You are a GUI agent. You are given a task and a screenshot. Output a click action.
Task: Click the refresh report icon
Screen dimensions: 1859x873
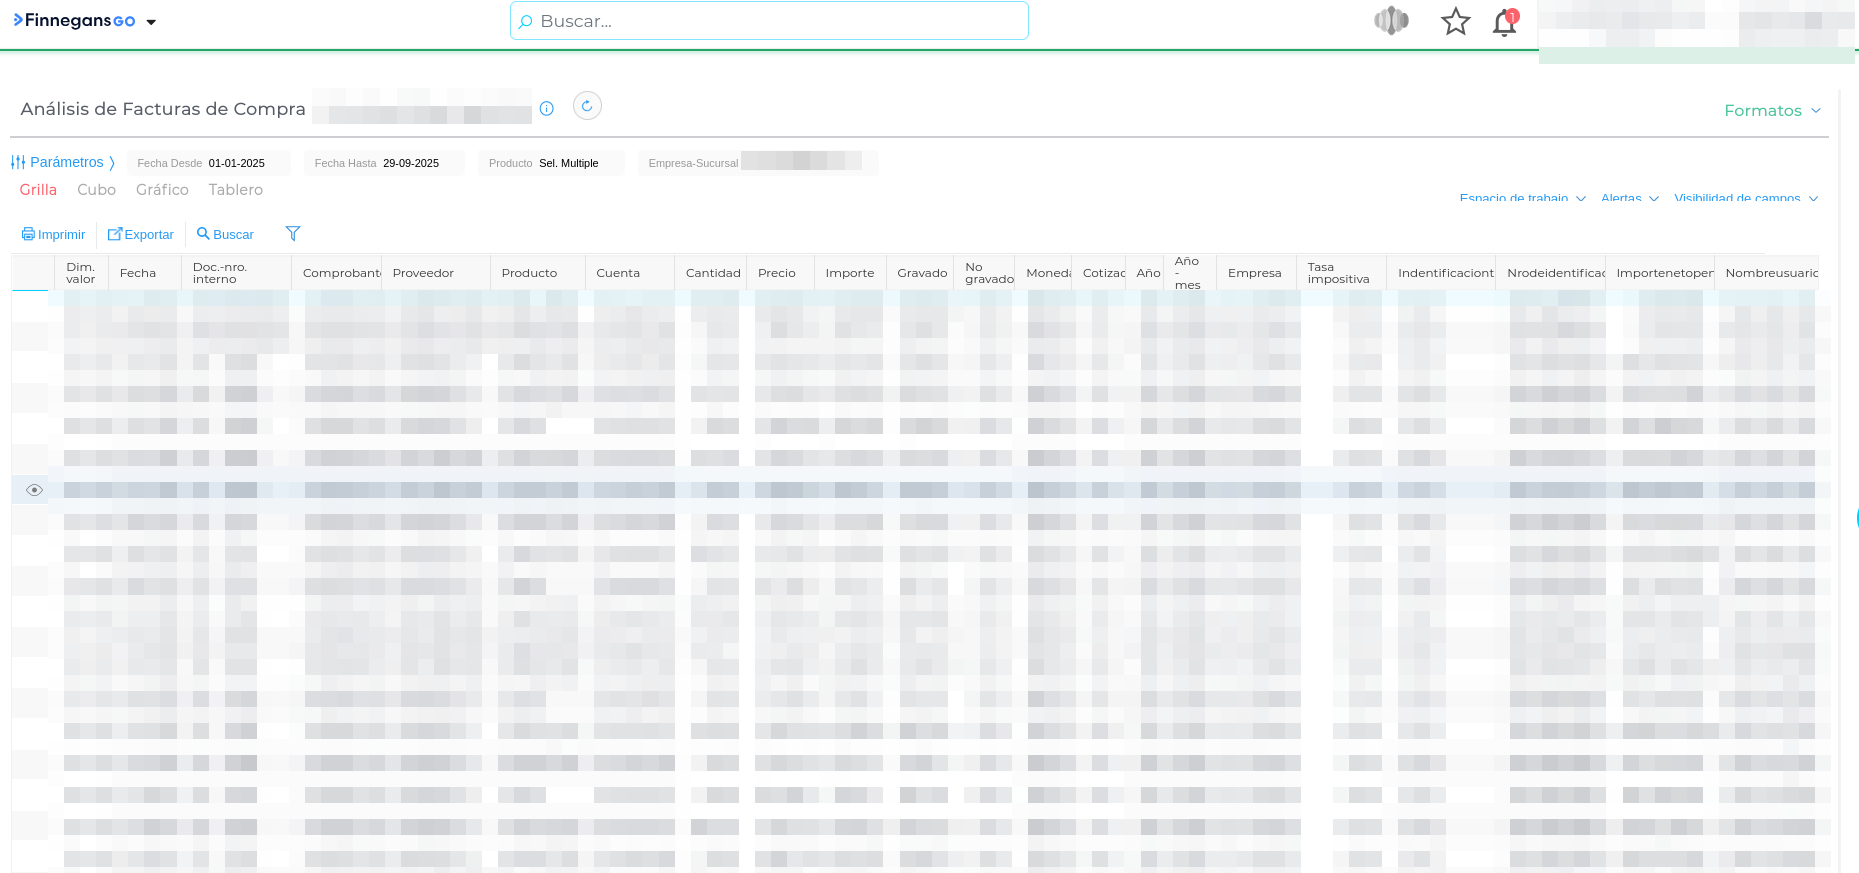pyautogui.click(x=587, y=106)
